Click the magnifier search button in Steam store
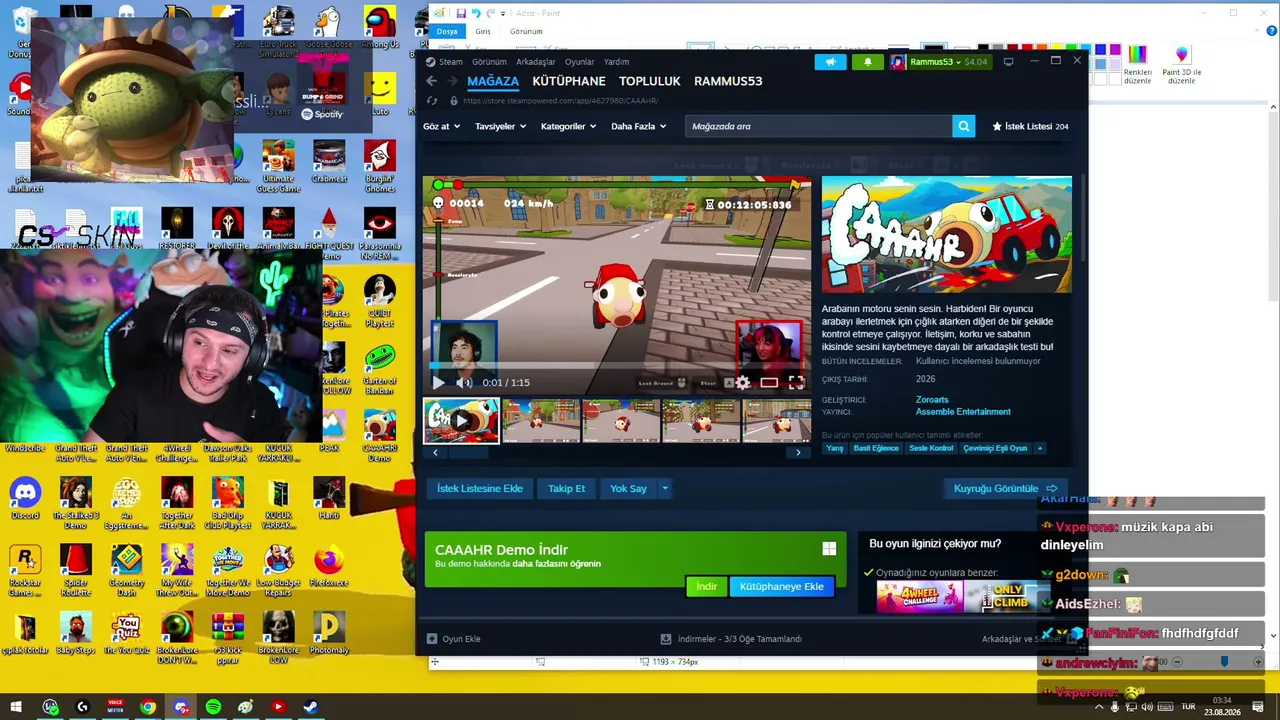 (963, 126)
